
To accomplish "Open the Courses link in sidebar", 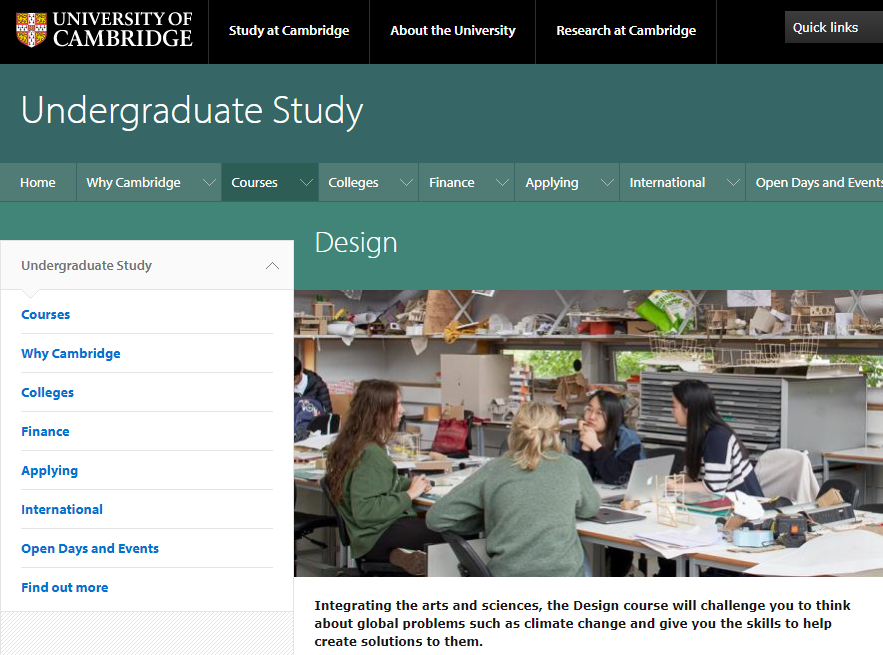I will pos(46,315).
